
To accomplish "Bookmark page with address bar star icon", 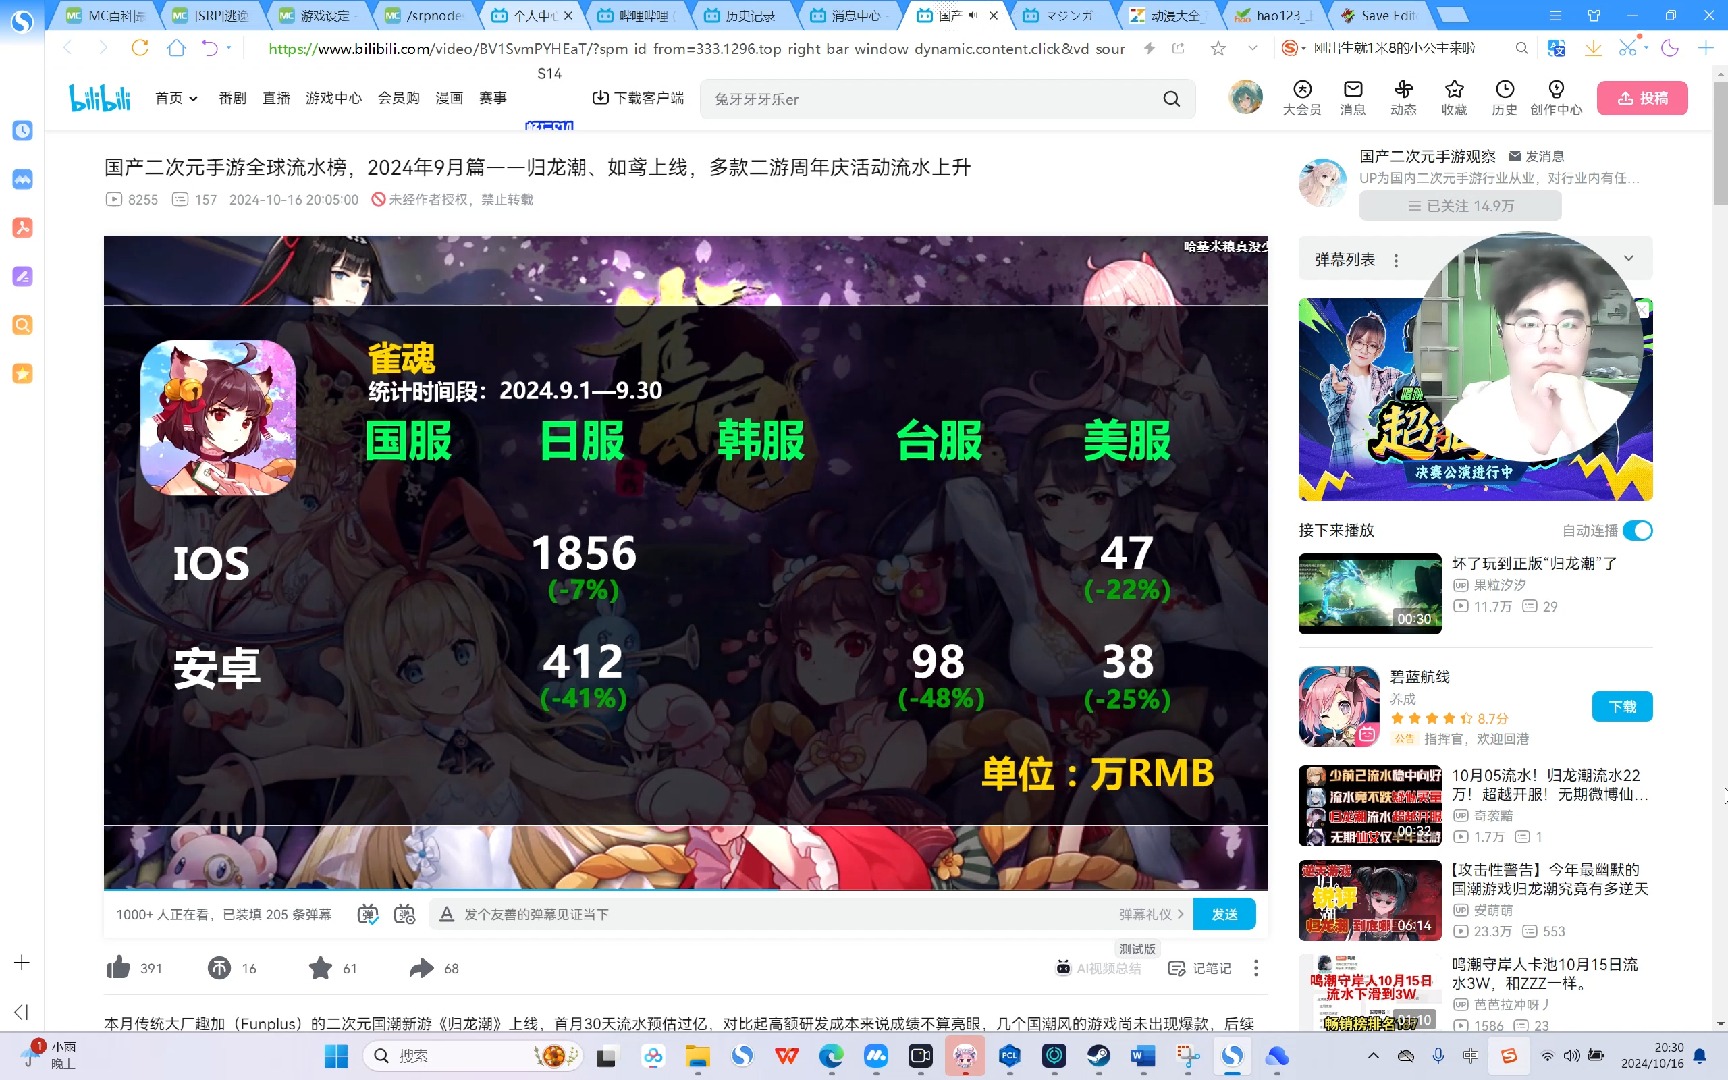I will [1218, 48].
